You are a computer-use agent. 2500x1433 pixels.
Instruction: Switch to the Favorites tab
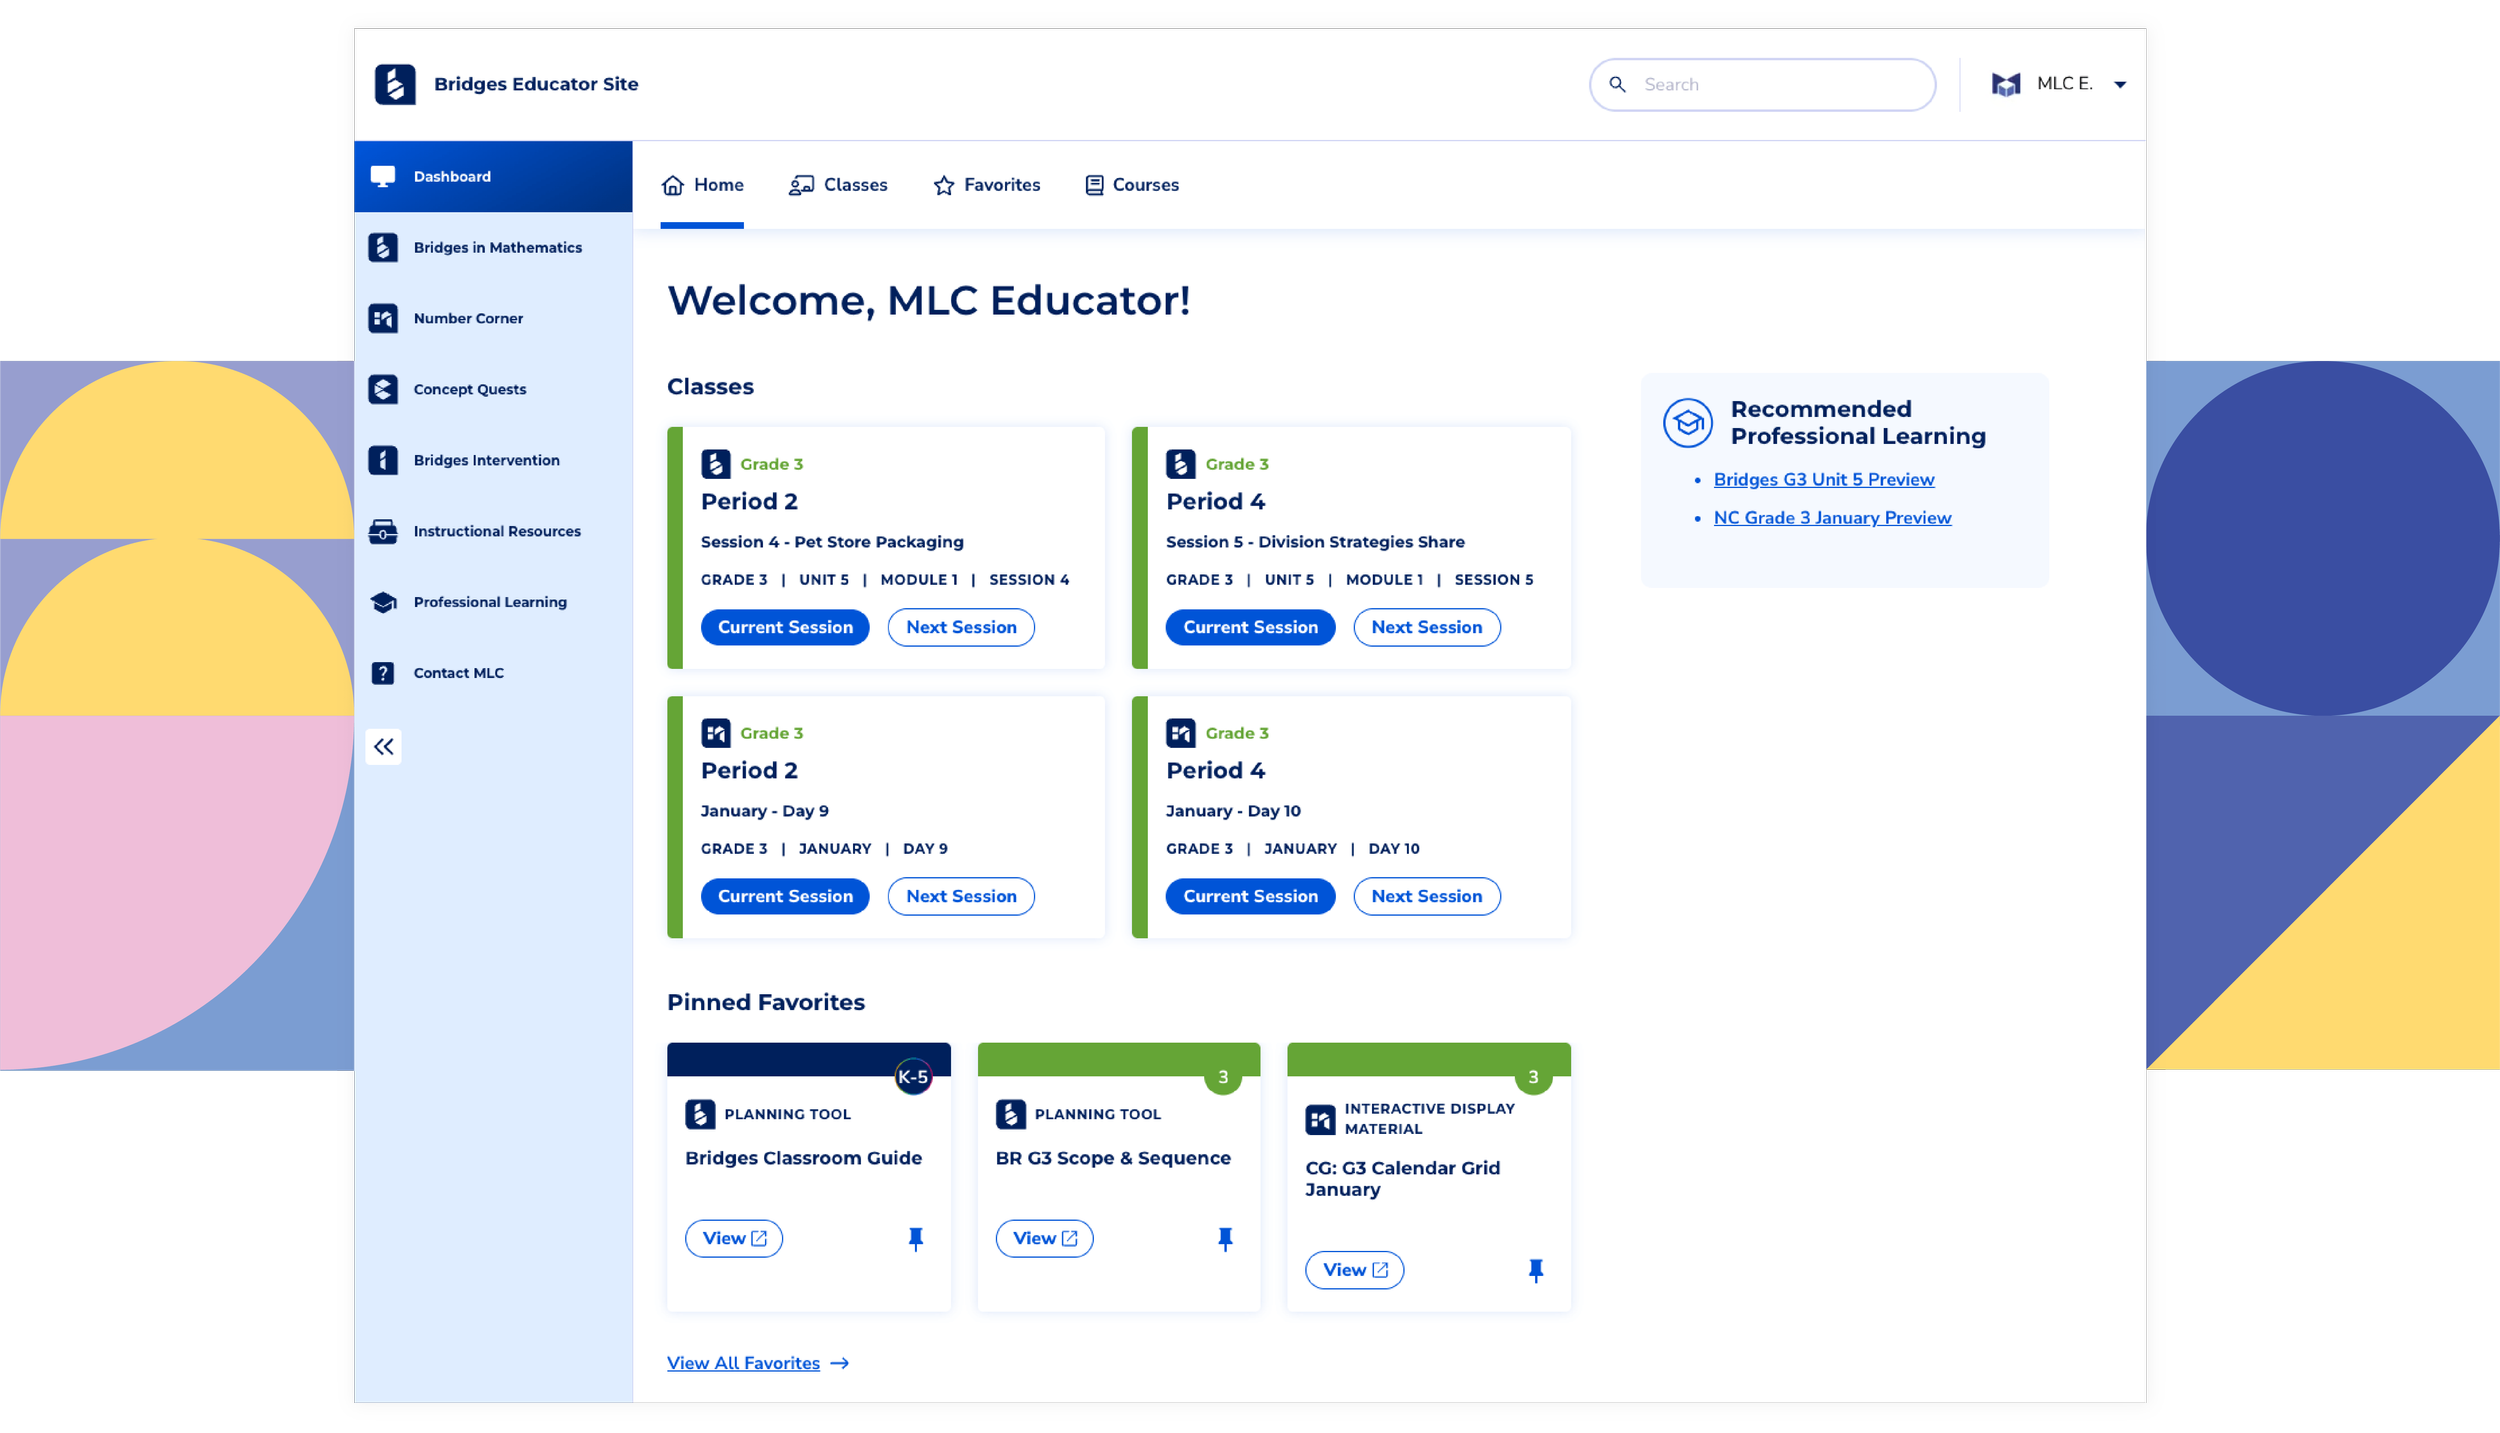986,185
